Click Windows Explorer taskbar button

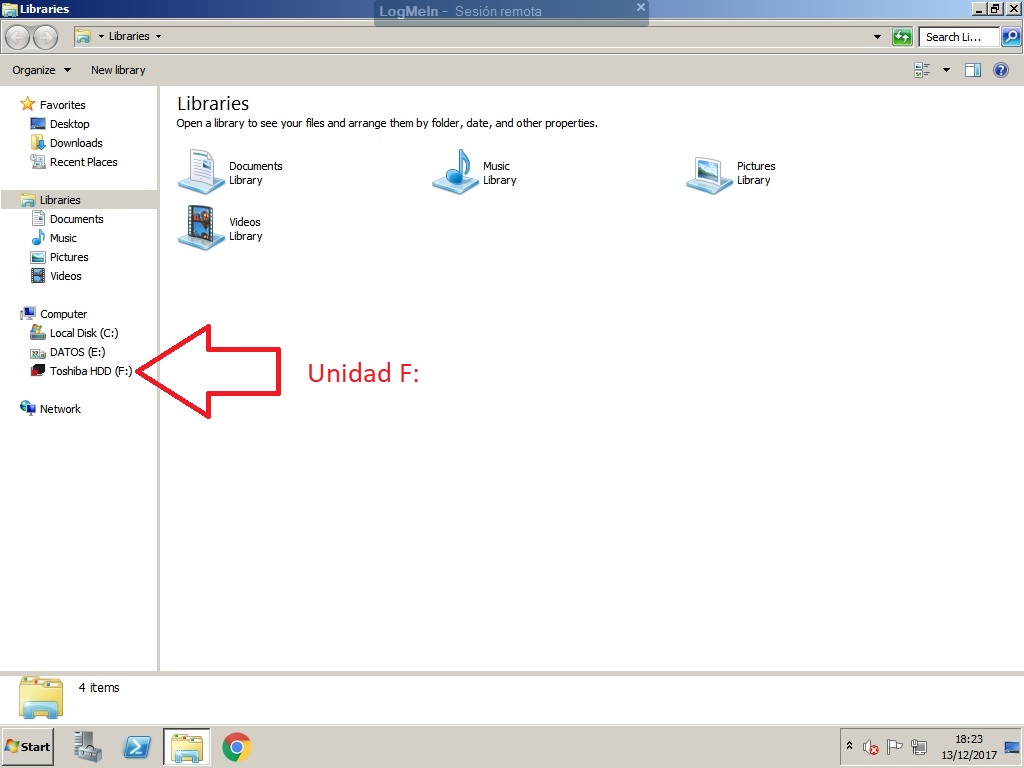pos(187,746)
